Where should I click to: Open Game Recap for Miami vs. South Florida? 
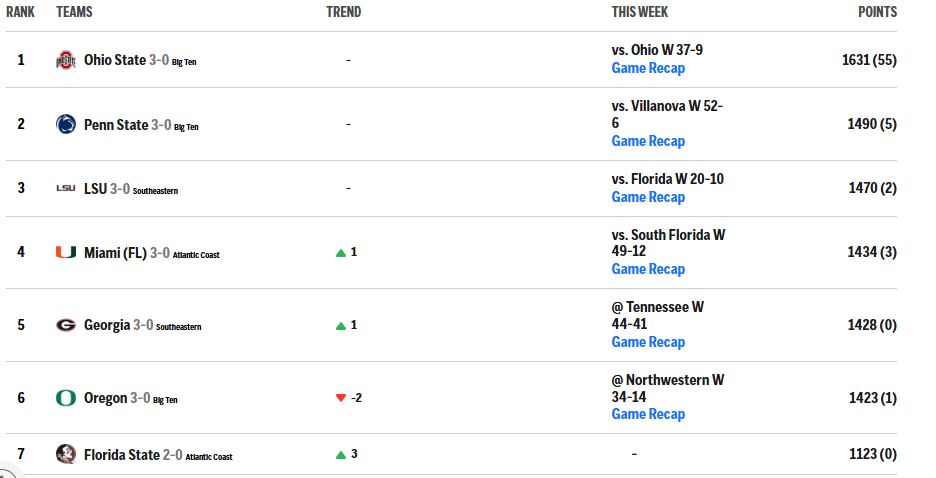coord(648,269)
